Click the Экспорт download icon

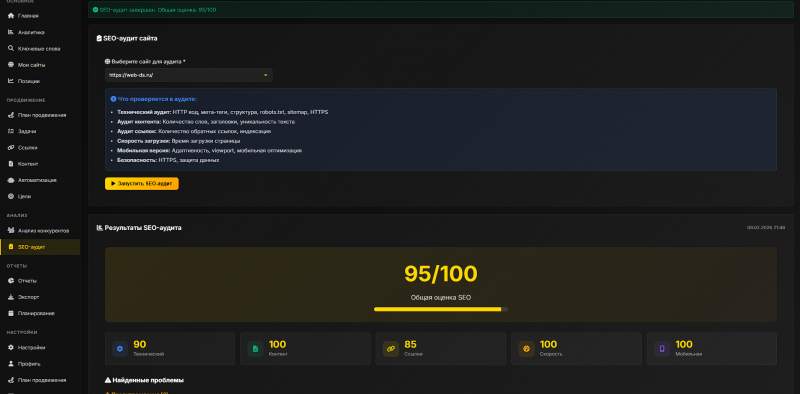11,297
